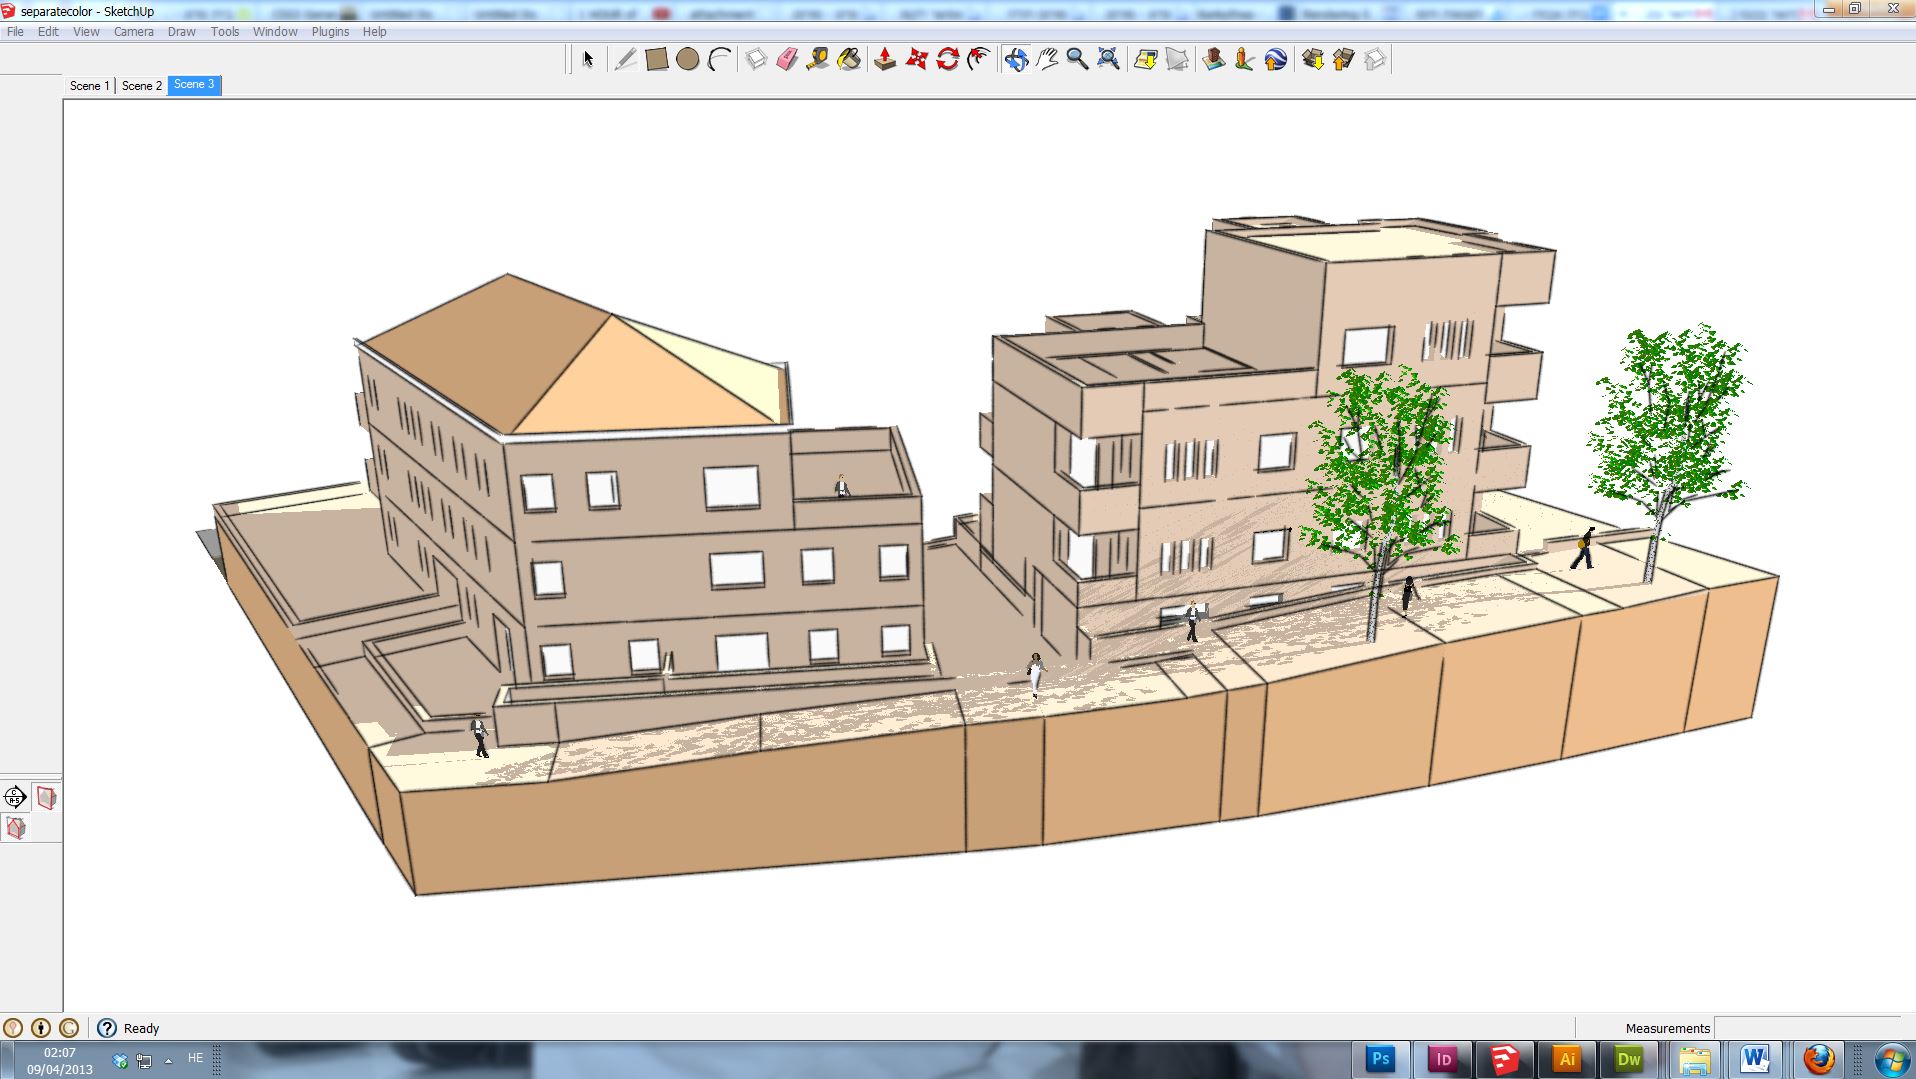The image size is (1916, 1079).
Task: Activate the Rotate tool
Action: [x=947, y=59]
